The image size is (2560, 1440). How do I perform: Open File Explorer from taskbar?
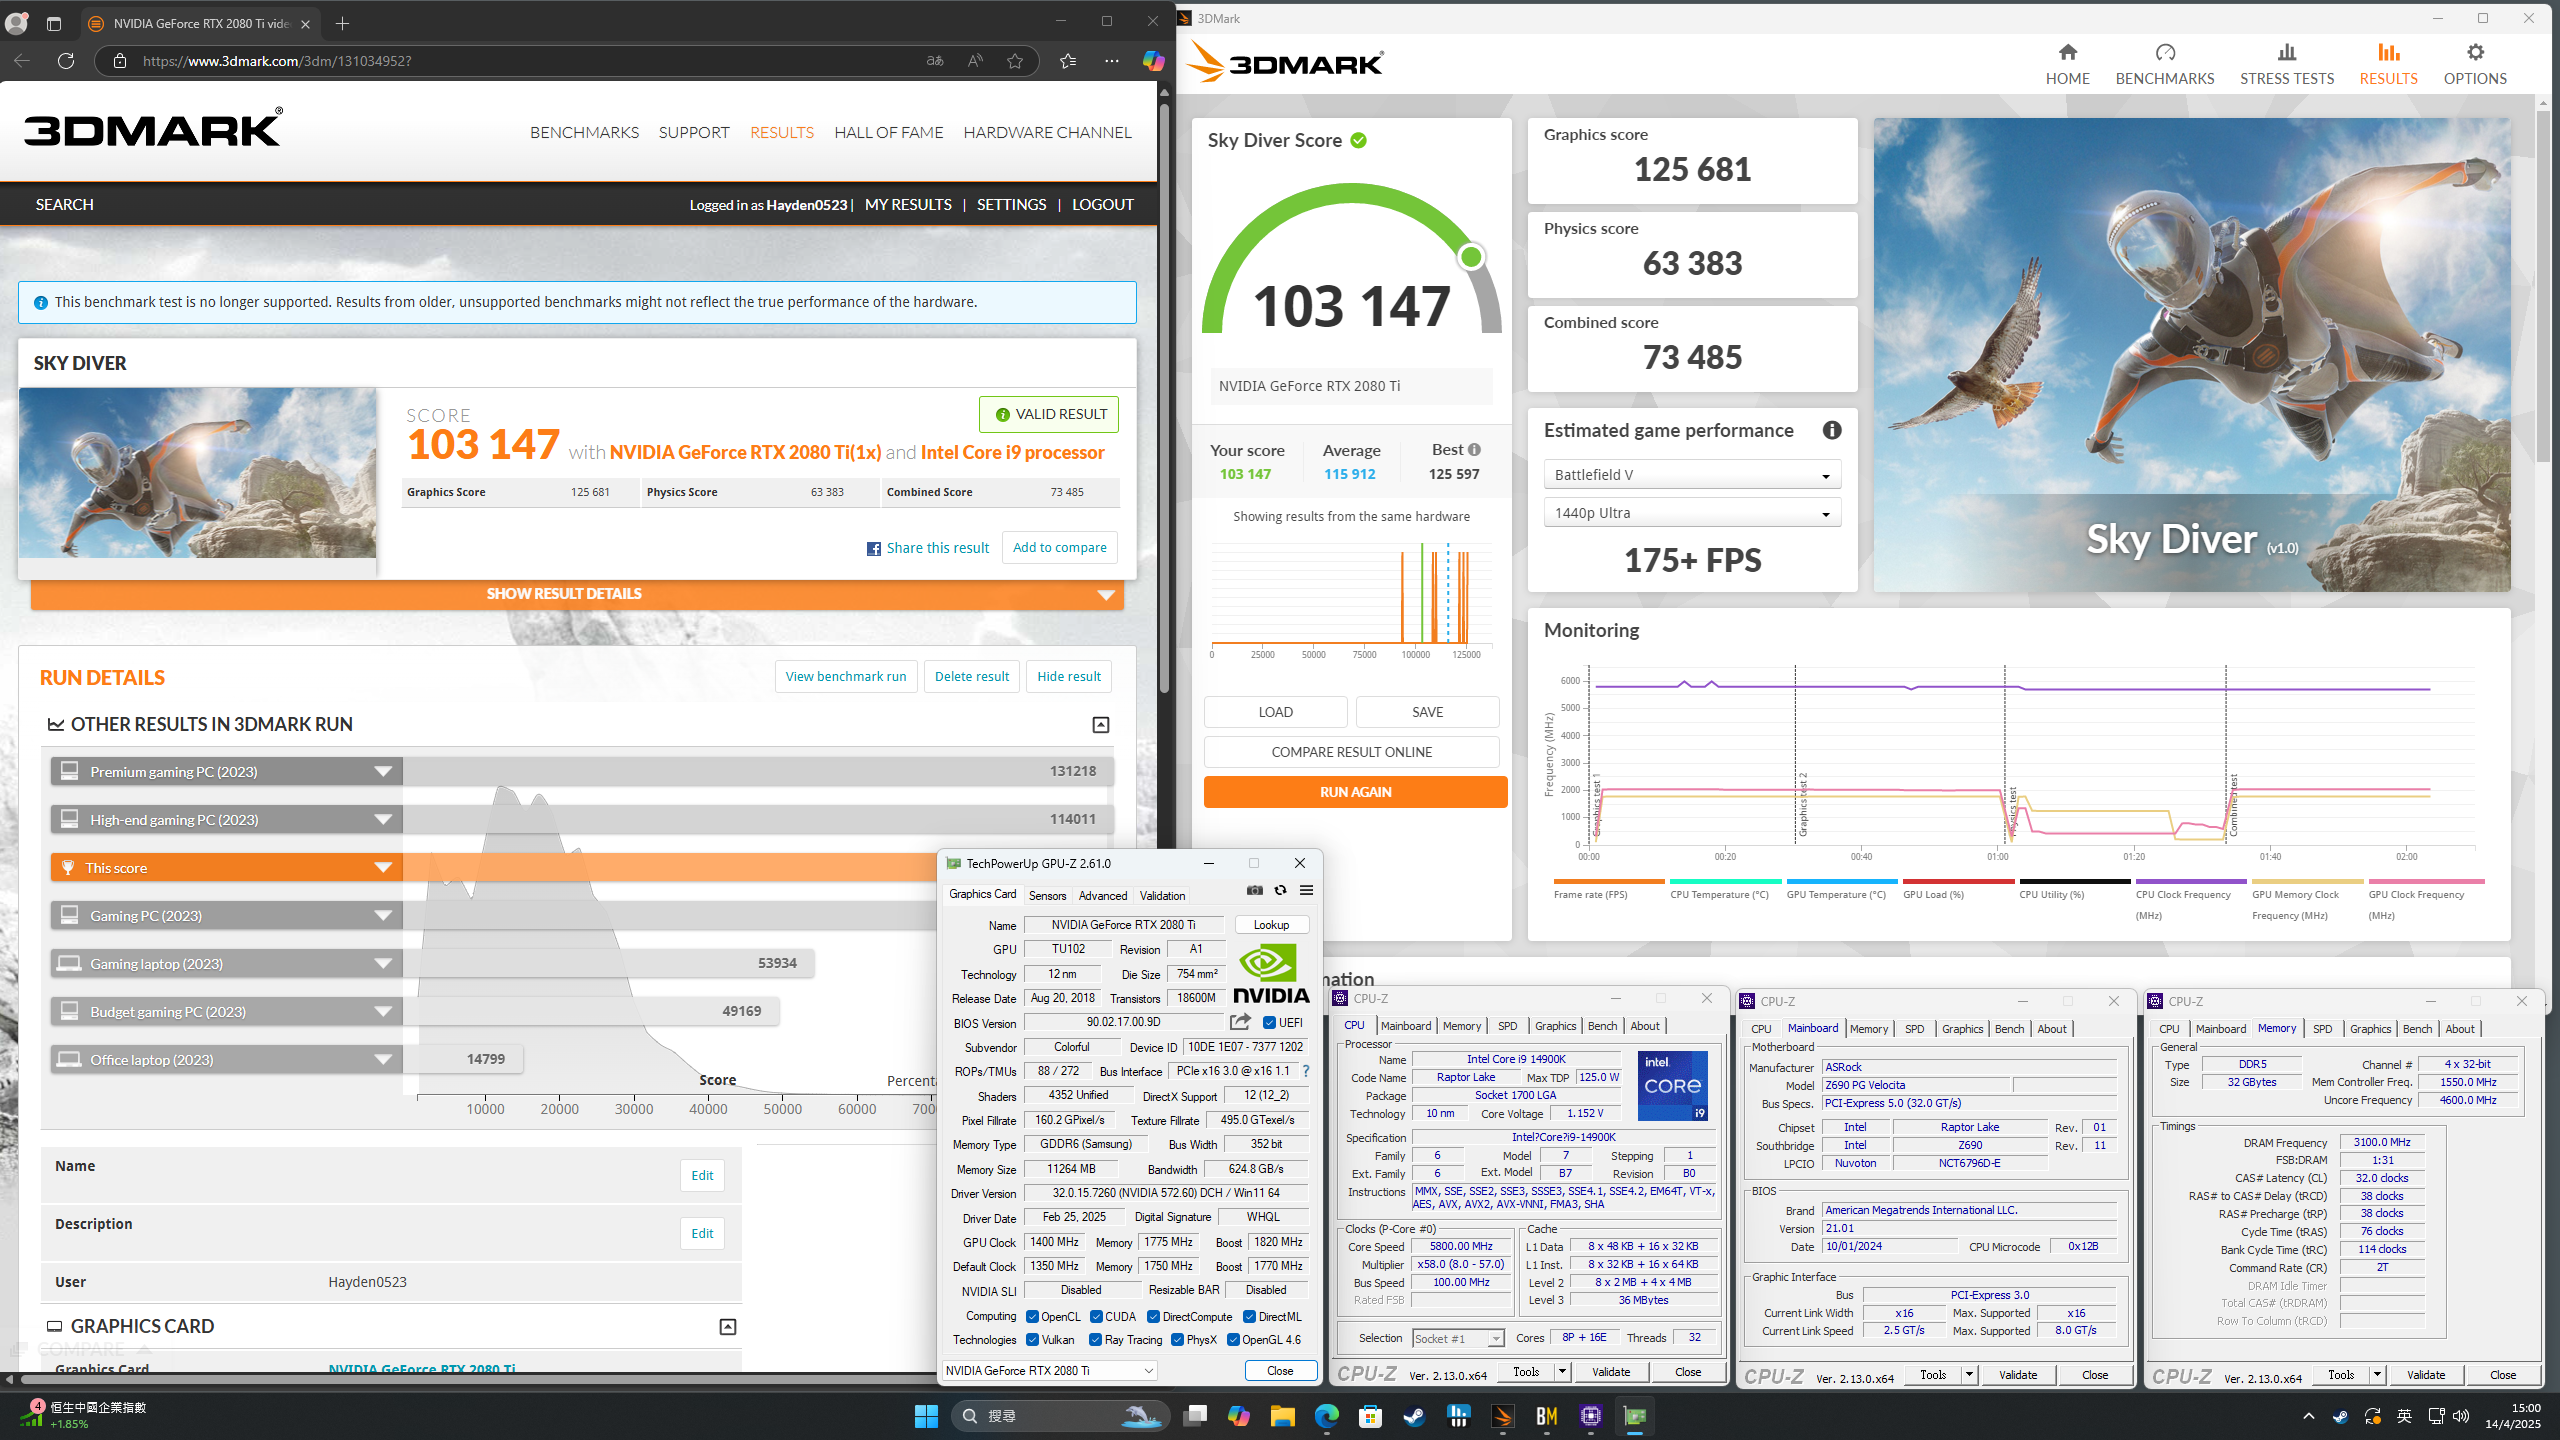click(1282, 1416)
